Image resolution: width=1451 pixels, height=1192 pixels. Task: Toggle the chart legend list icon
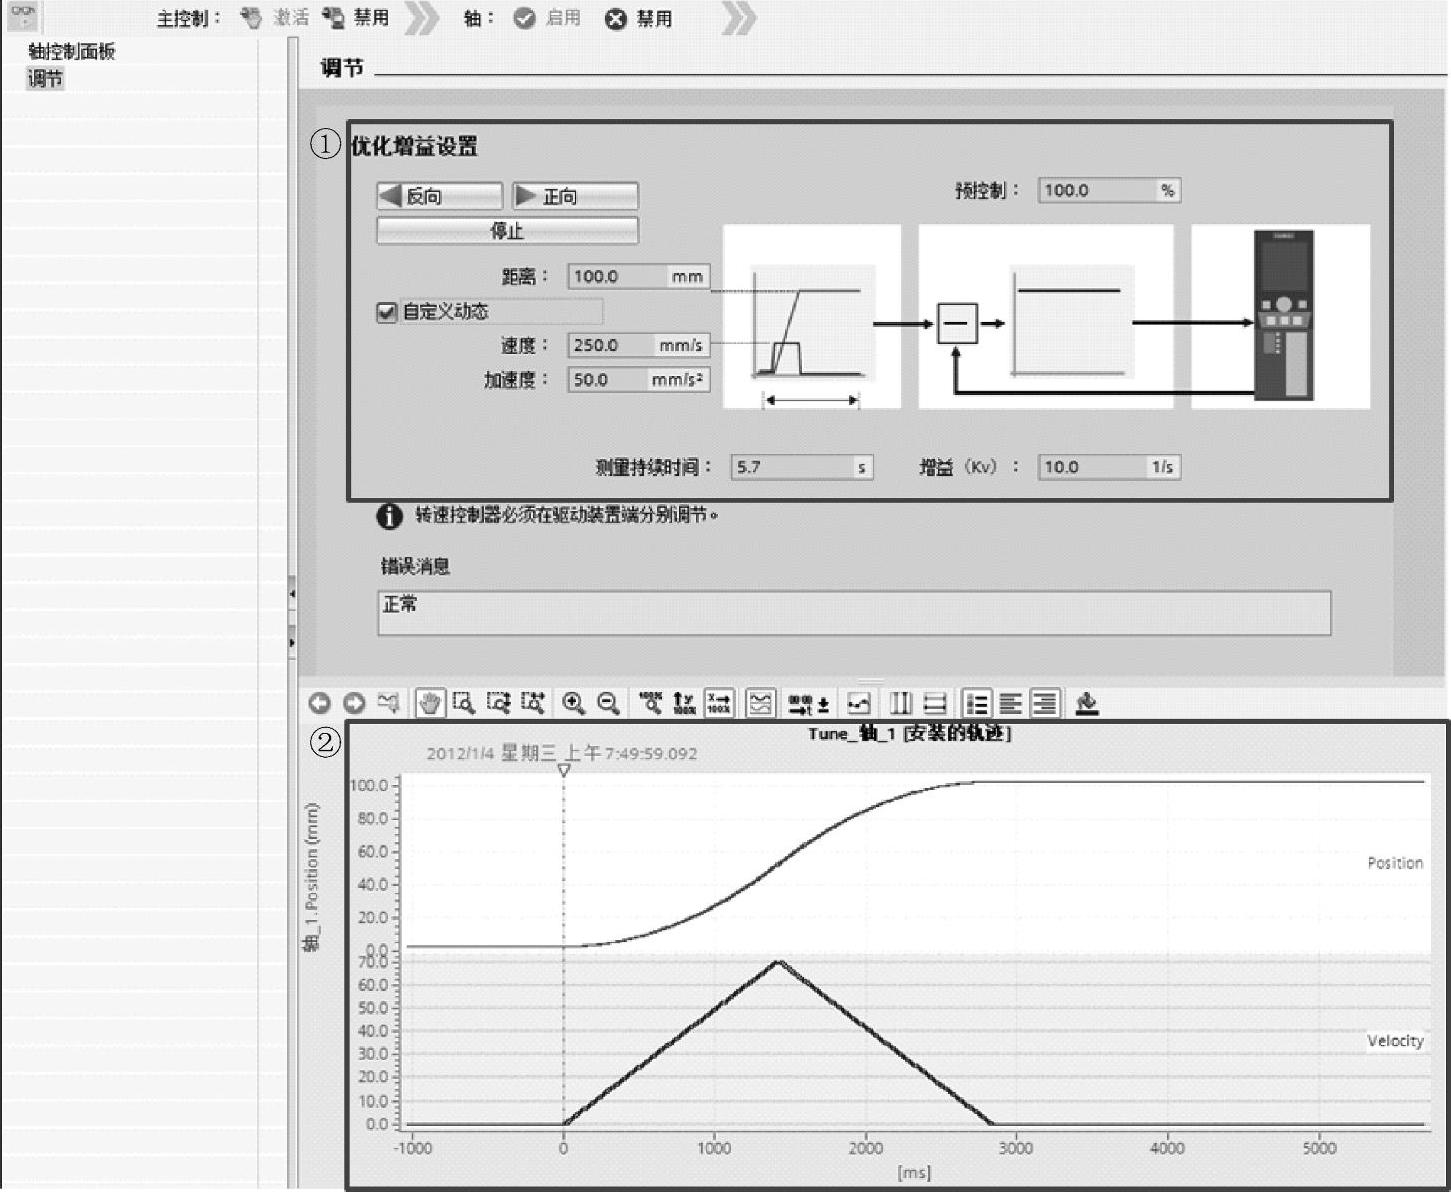976,703
